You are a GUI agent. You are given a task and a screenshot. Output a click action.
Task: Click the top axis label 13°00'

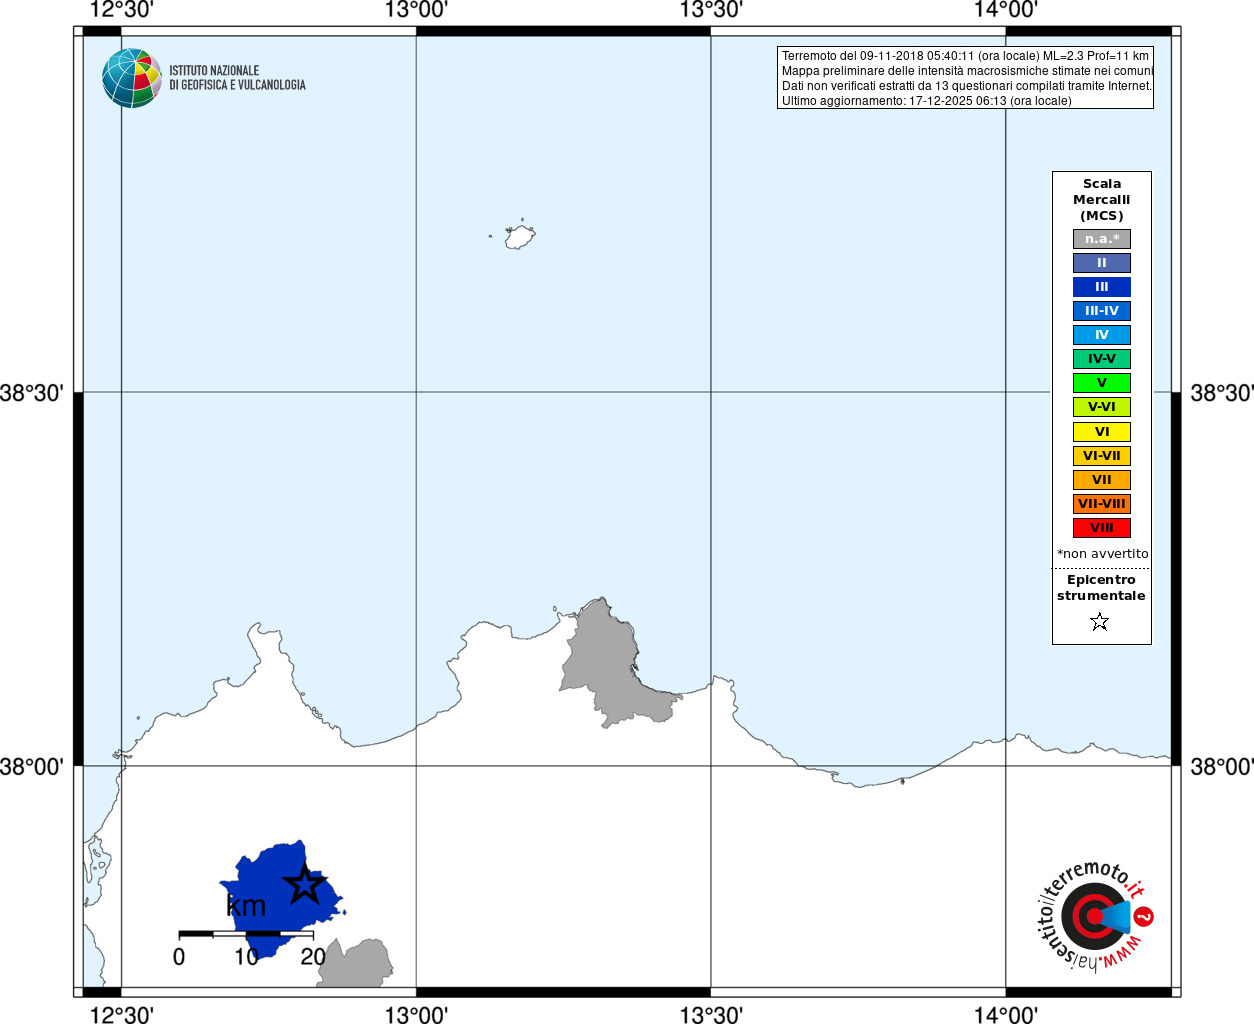(x=416, y=10)
